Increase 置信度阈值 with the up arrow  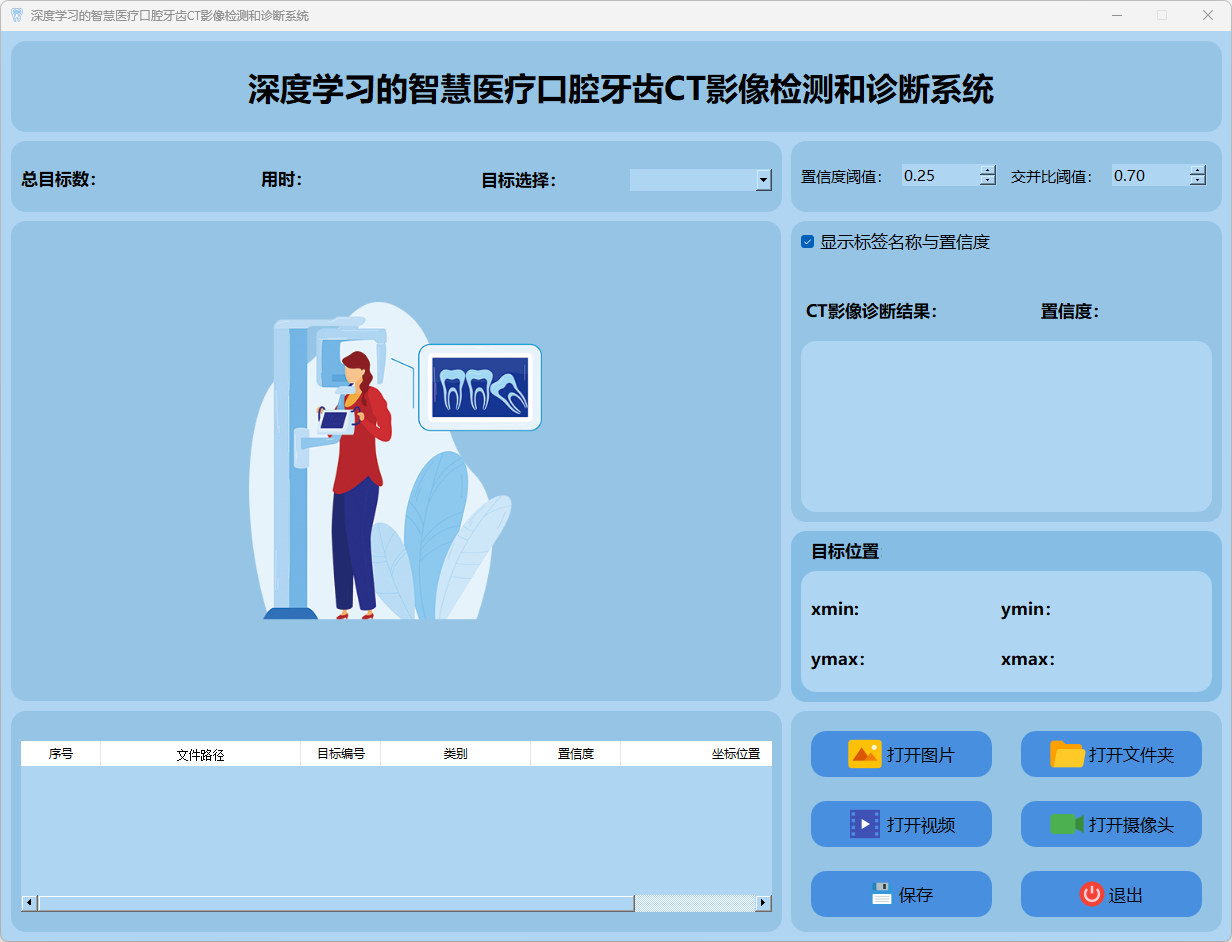point(988,170)
